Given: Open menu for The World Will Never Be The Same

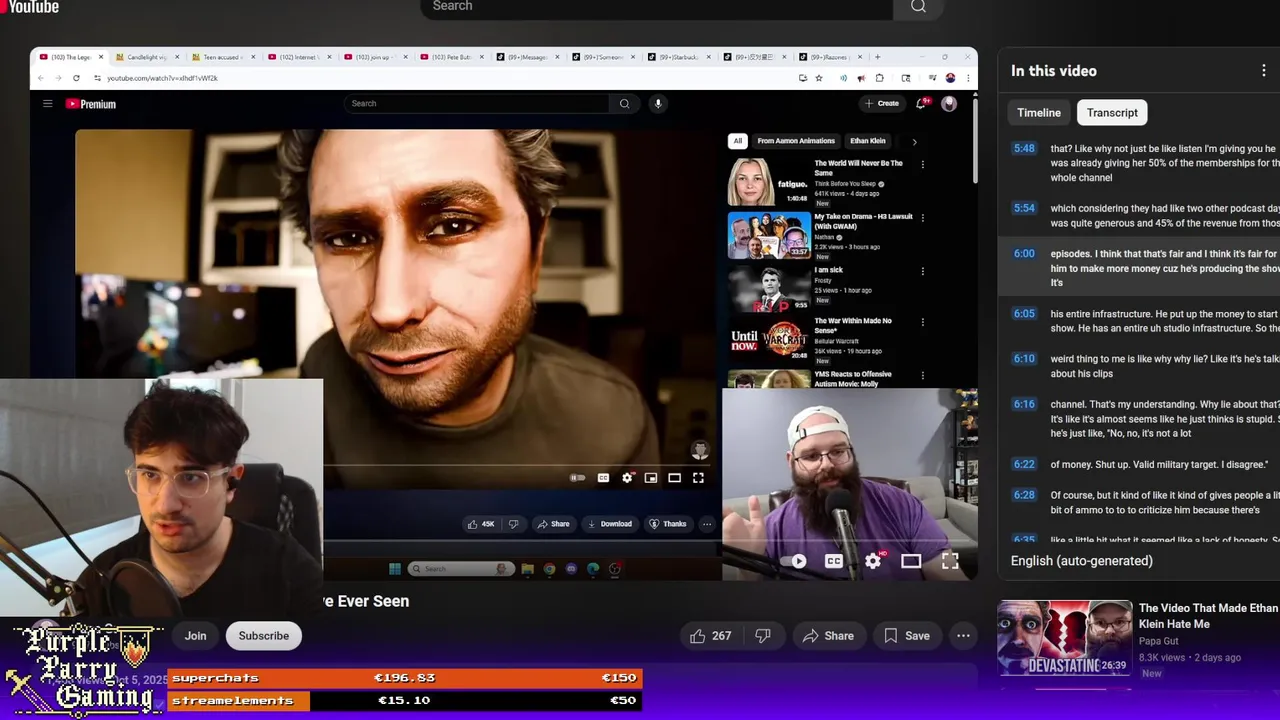Looking at the screenshot, I should [922, 164].
